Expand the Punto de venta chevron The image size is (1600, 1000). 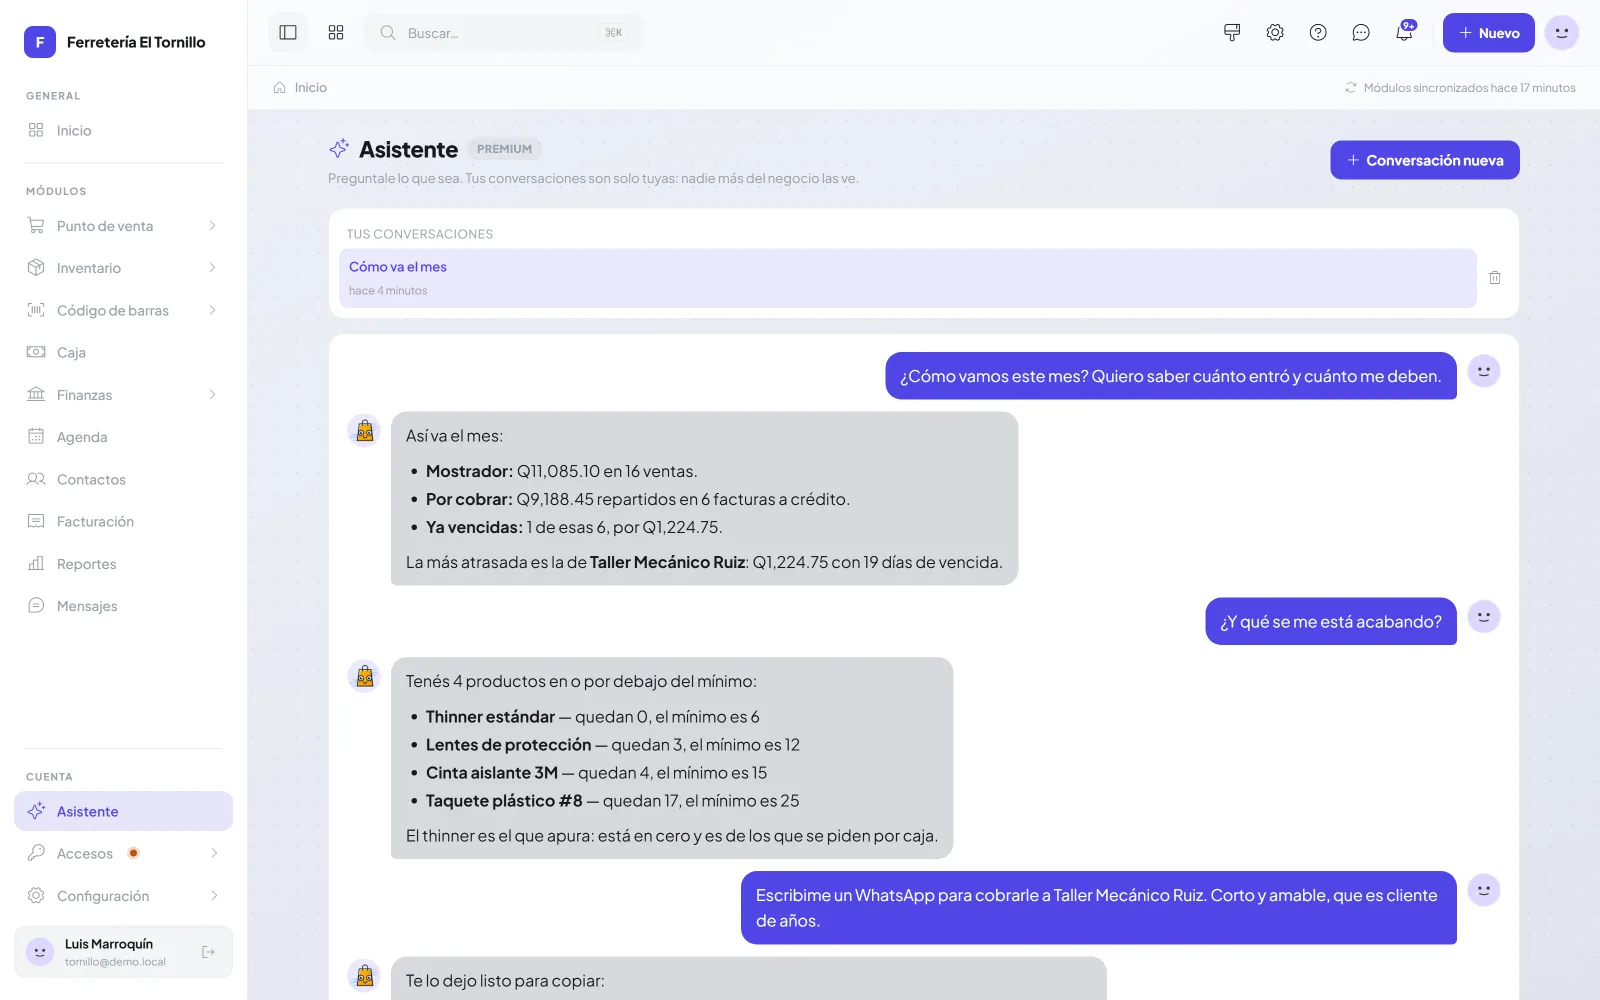pos(212,226)
